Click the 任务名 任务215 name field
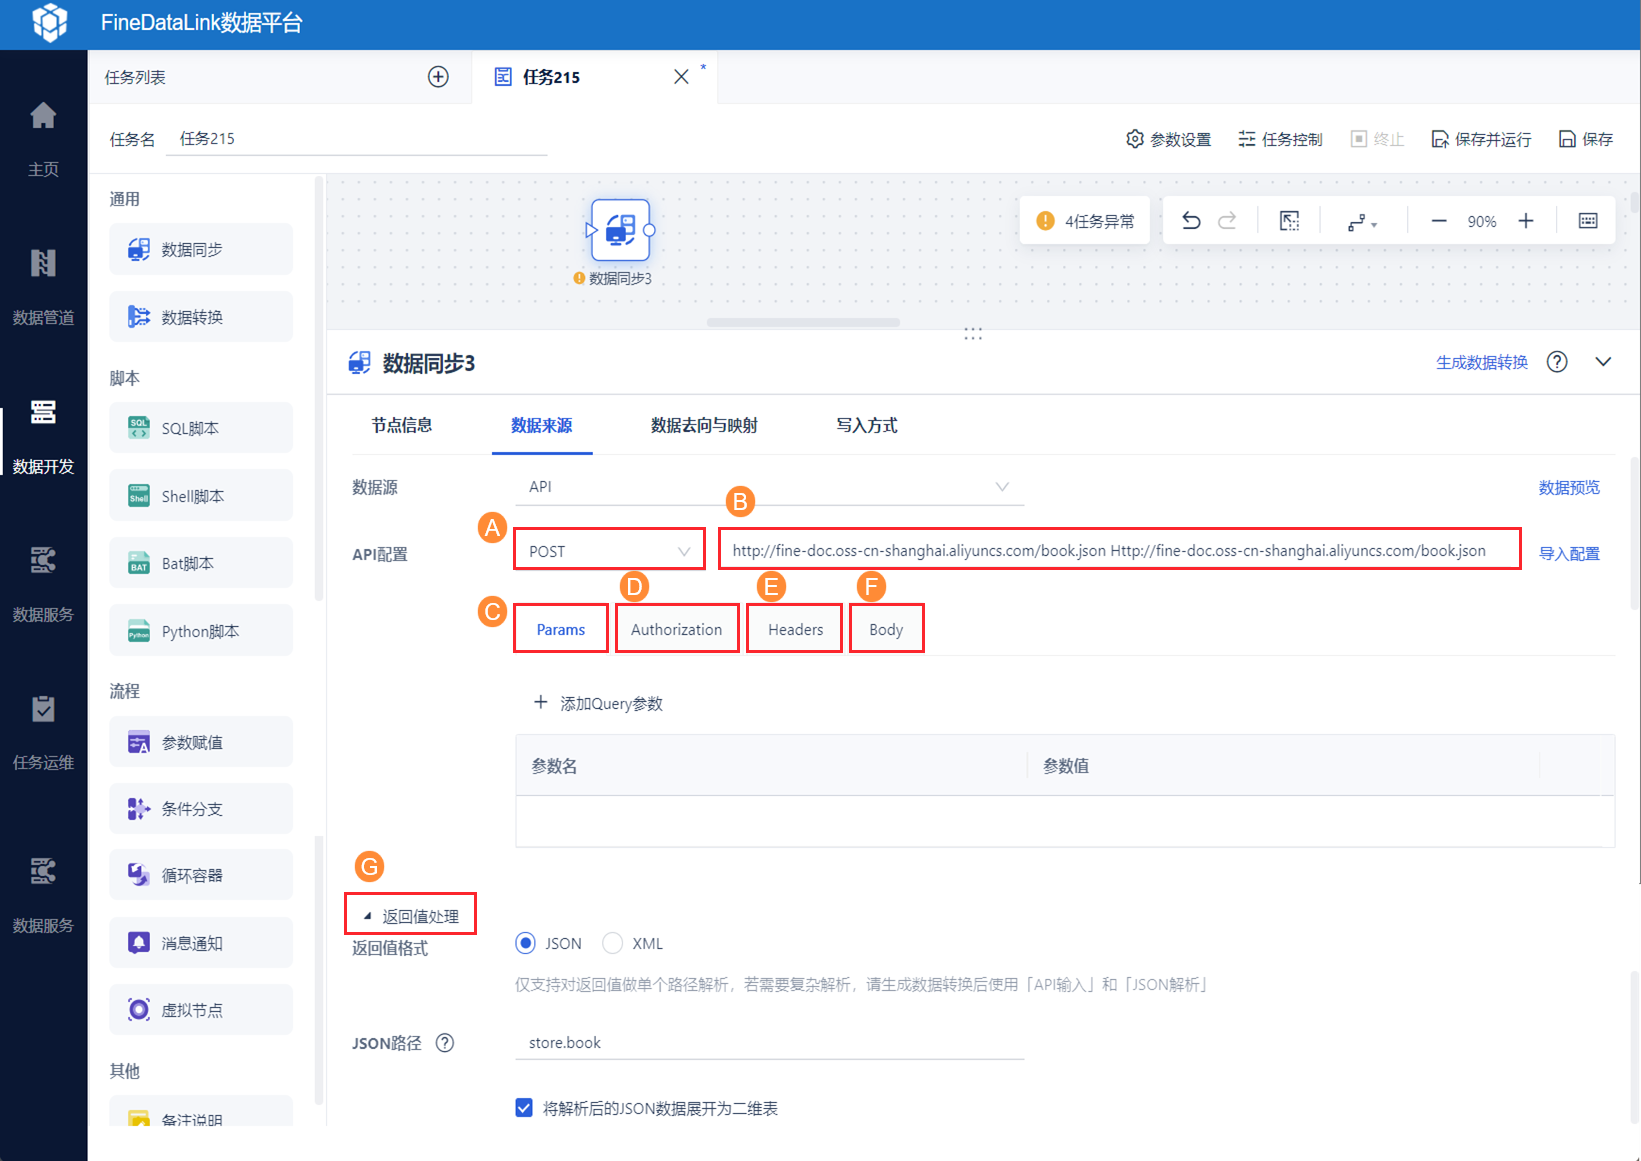 coord(359,139)
